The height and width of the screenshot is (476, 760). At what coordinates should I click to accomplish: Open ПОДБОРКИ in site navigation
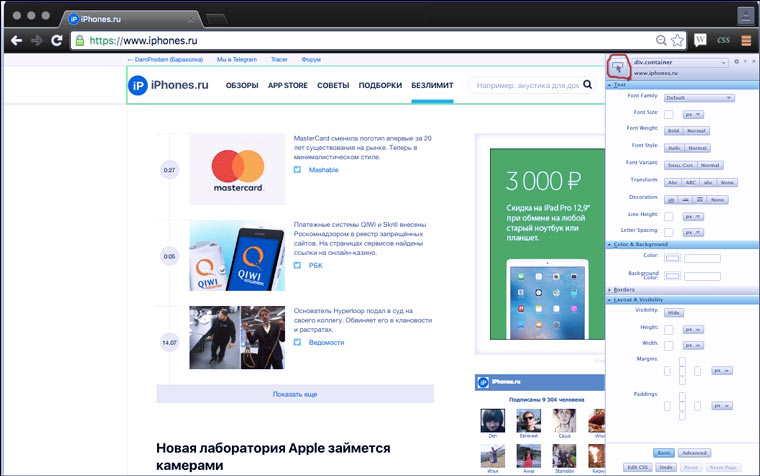click(380, 85)
